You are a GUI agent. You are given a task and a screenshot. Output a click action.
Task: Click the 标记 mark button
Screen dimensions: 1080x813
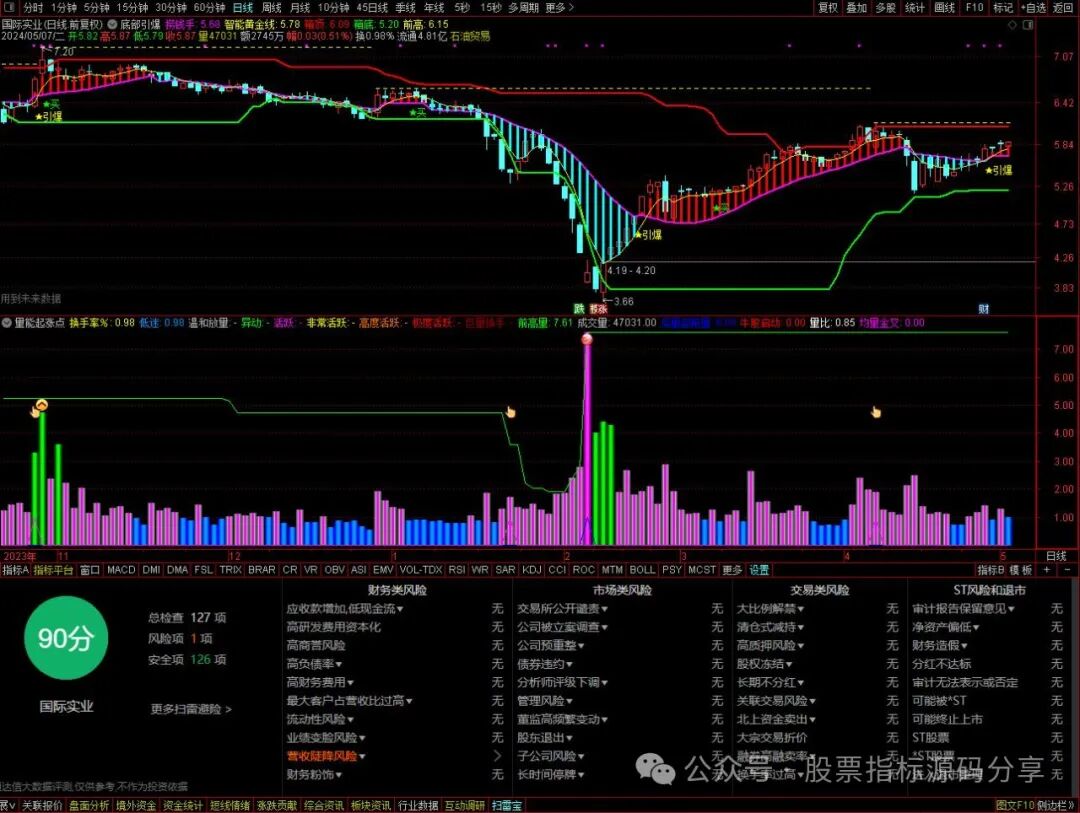pyautogui.click(x=1003, y=8)
